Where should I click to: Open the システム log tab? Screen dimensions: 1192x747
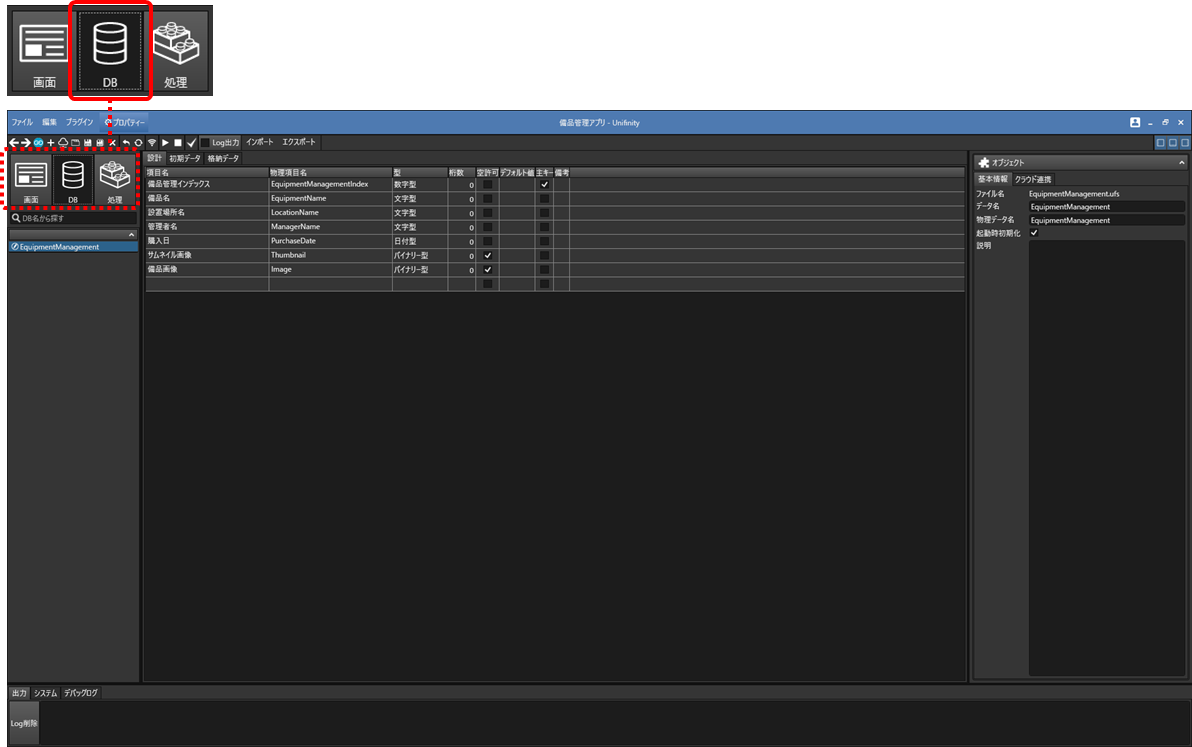(46, 693)
